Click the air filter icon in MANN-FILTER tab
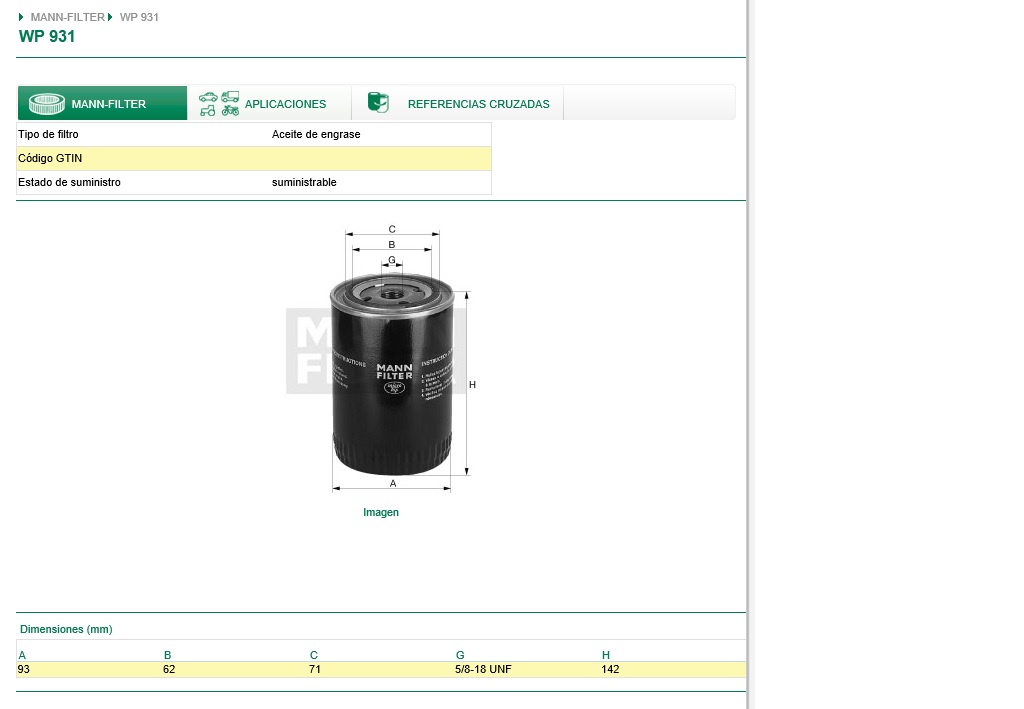The width and height of the screenshot is (1024, 709). point(46,103)
